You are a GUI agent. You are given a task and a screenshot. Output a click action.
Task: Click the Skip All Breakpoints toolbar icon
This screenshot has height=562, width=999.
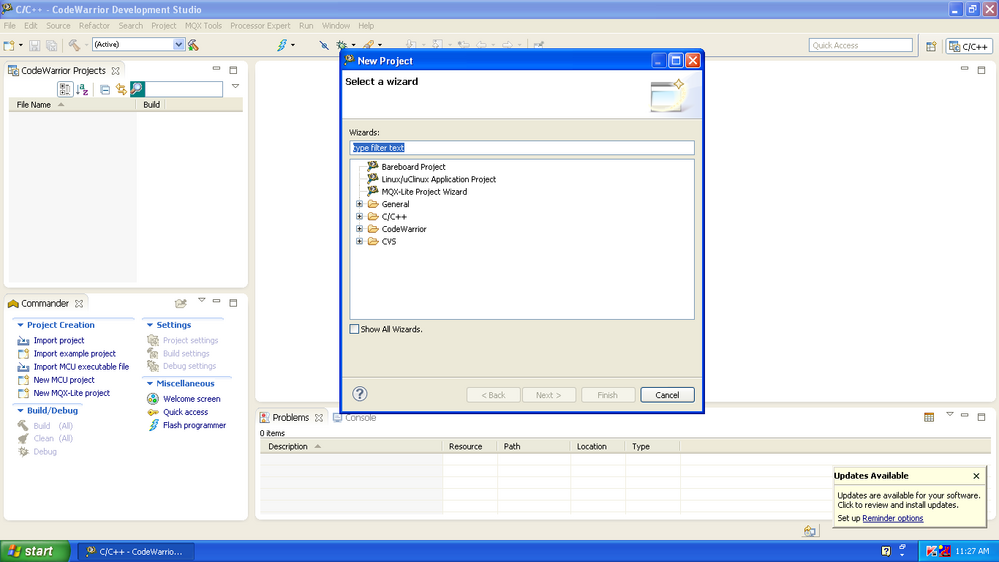point(324,45)
